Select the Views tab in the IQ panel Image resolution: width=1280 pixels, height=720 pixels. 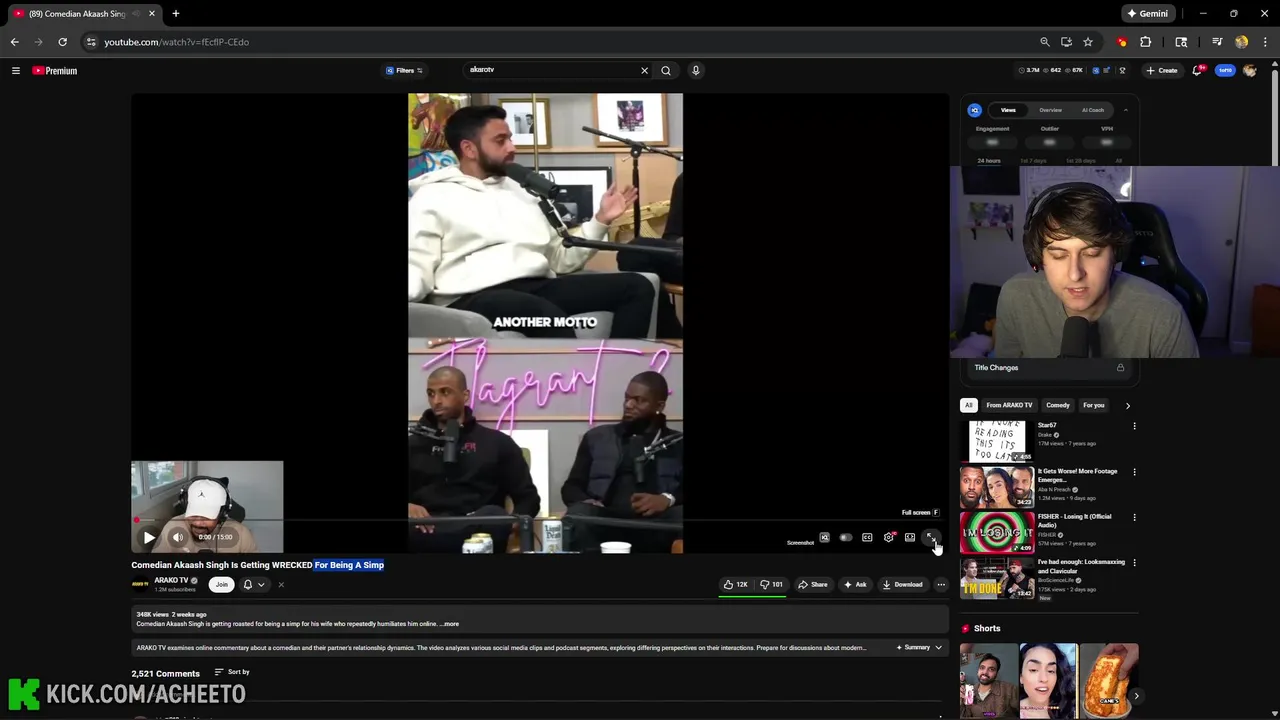pyautogui.click(x=1008, y=110)
